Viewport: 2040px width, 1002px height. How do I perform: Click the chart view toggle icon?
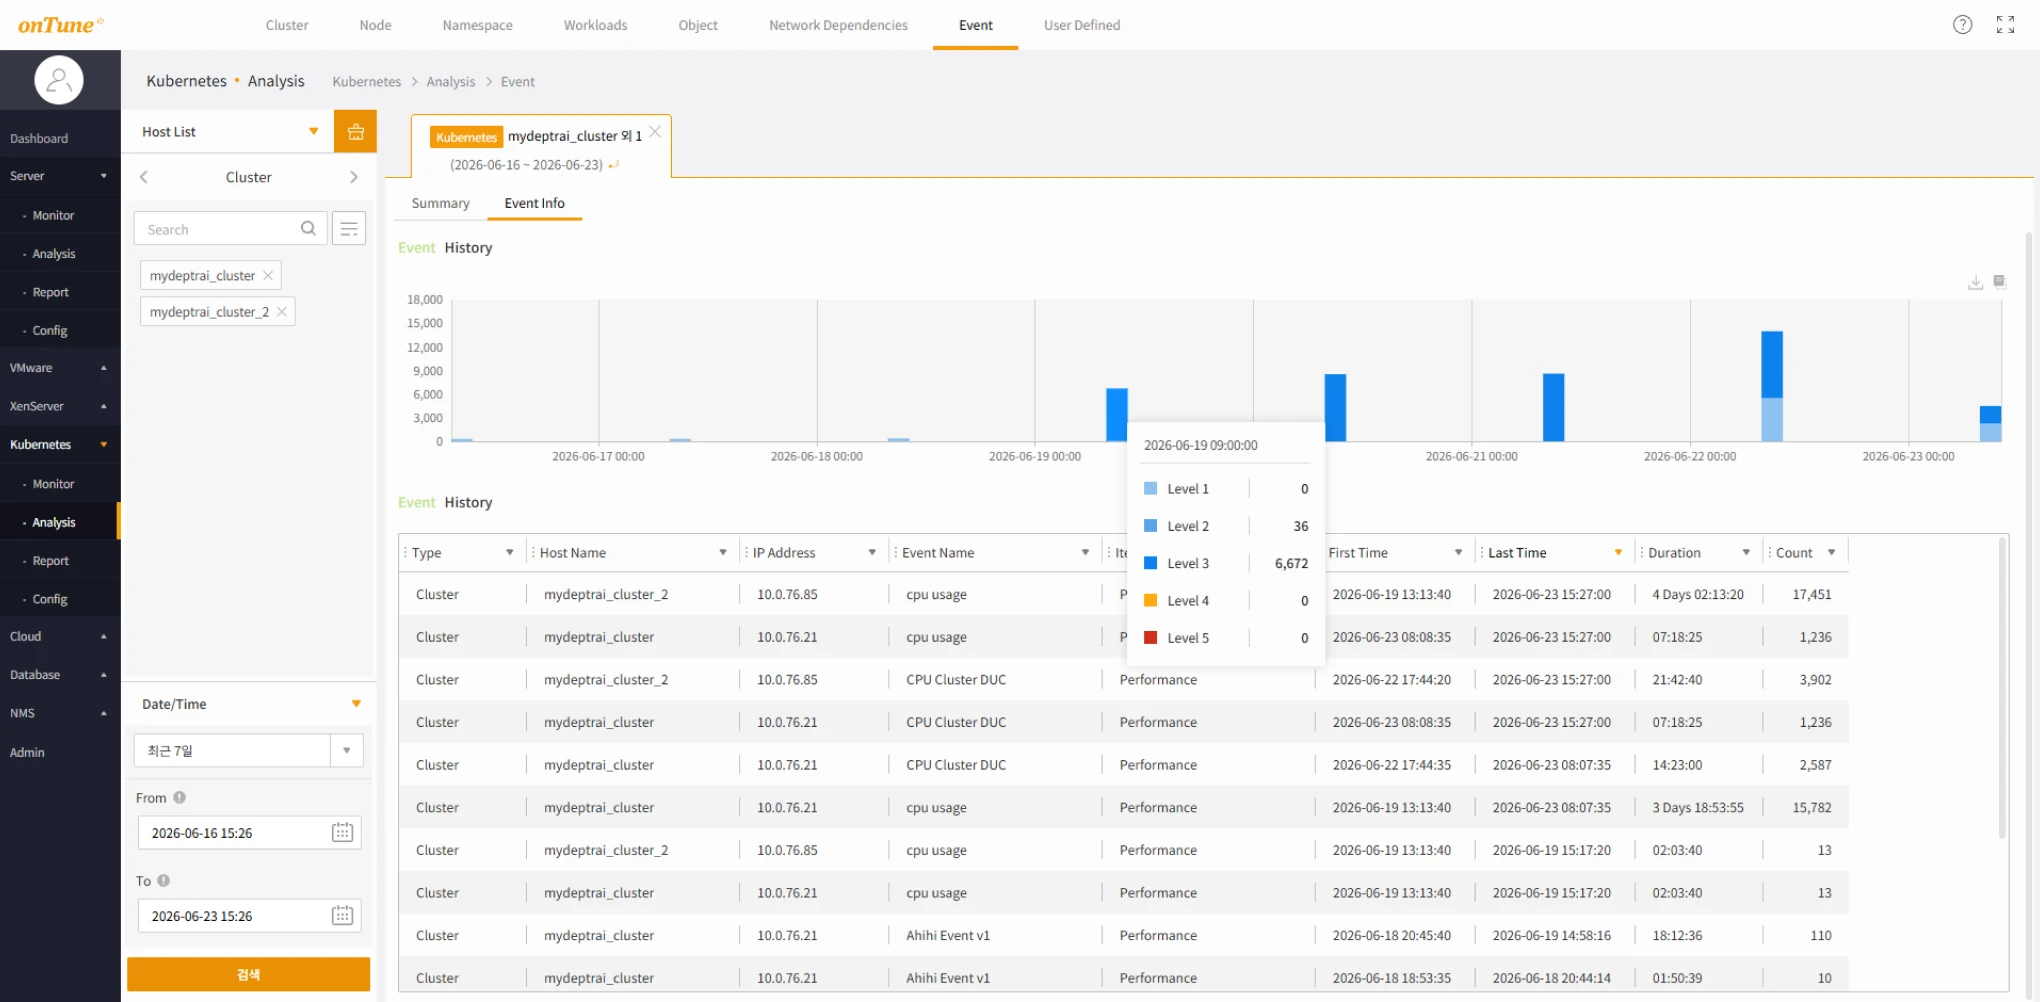pos(1999,282)
